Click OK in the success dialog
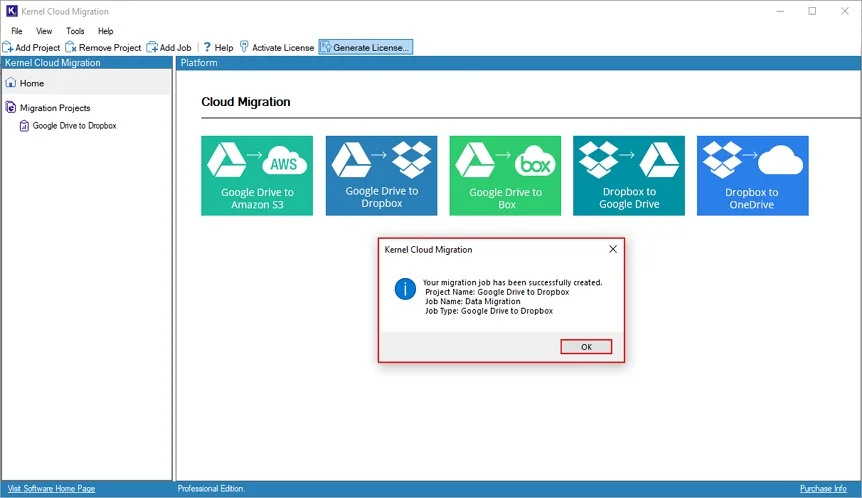 586,347
